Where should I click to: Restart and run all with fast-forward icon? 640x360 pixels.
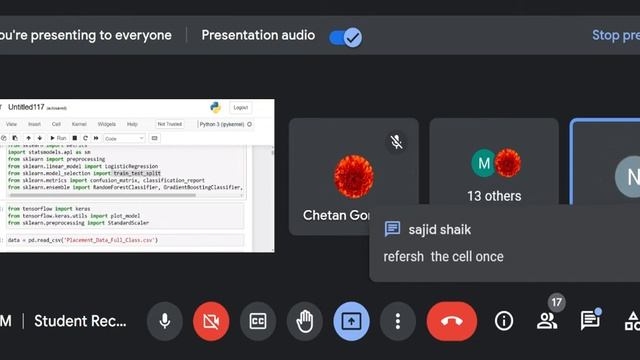96,138
